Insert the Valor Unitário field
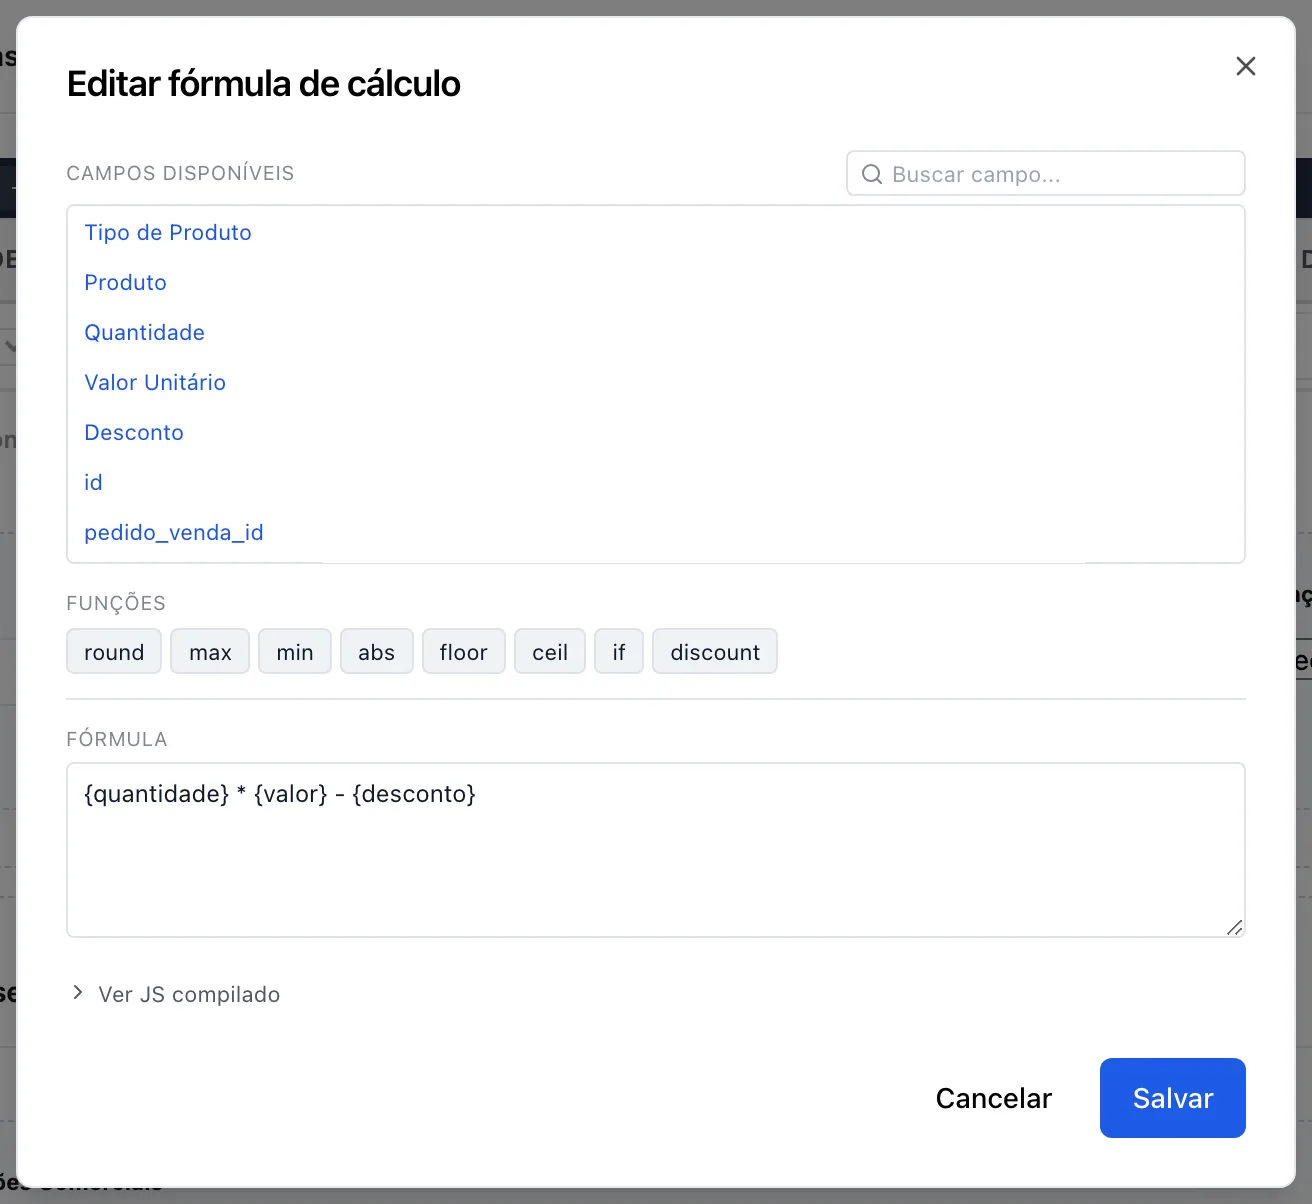The width and height of the screenshot is (1312, 1204). 155,382
